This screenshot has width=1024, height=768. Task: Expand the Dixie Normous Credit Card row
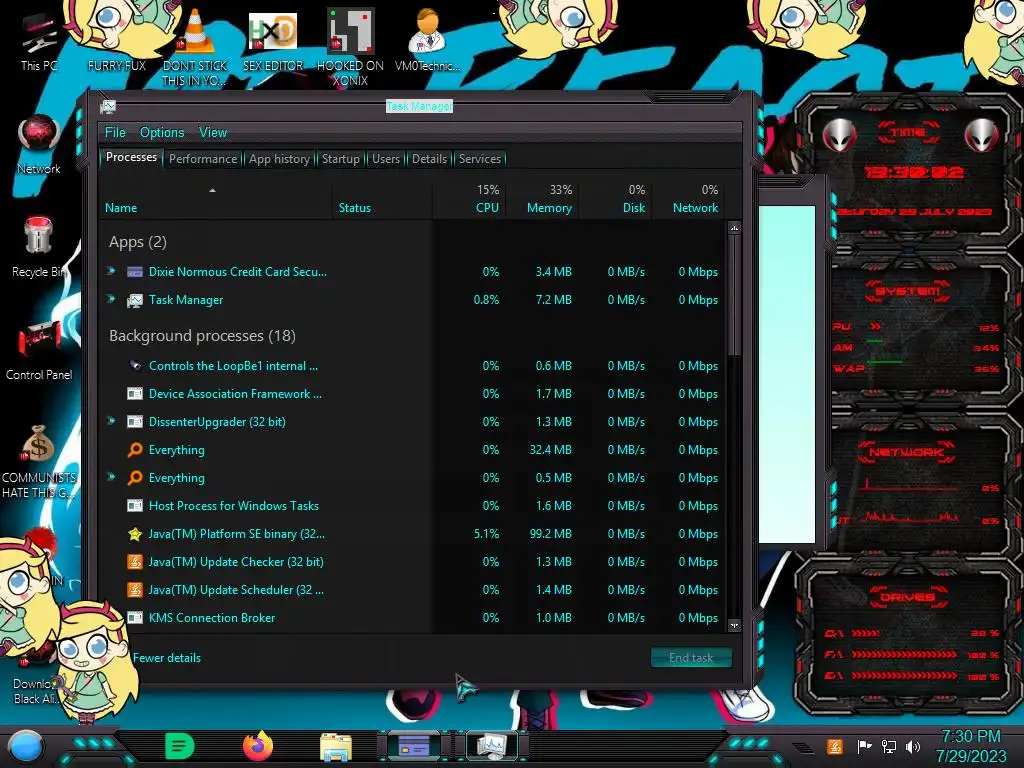pyautogui.click(x=112, y=271)
